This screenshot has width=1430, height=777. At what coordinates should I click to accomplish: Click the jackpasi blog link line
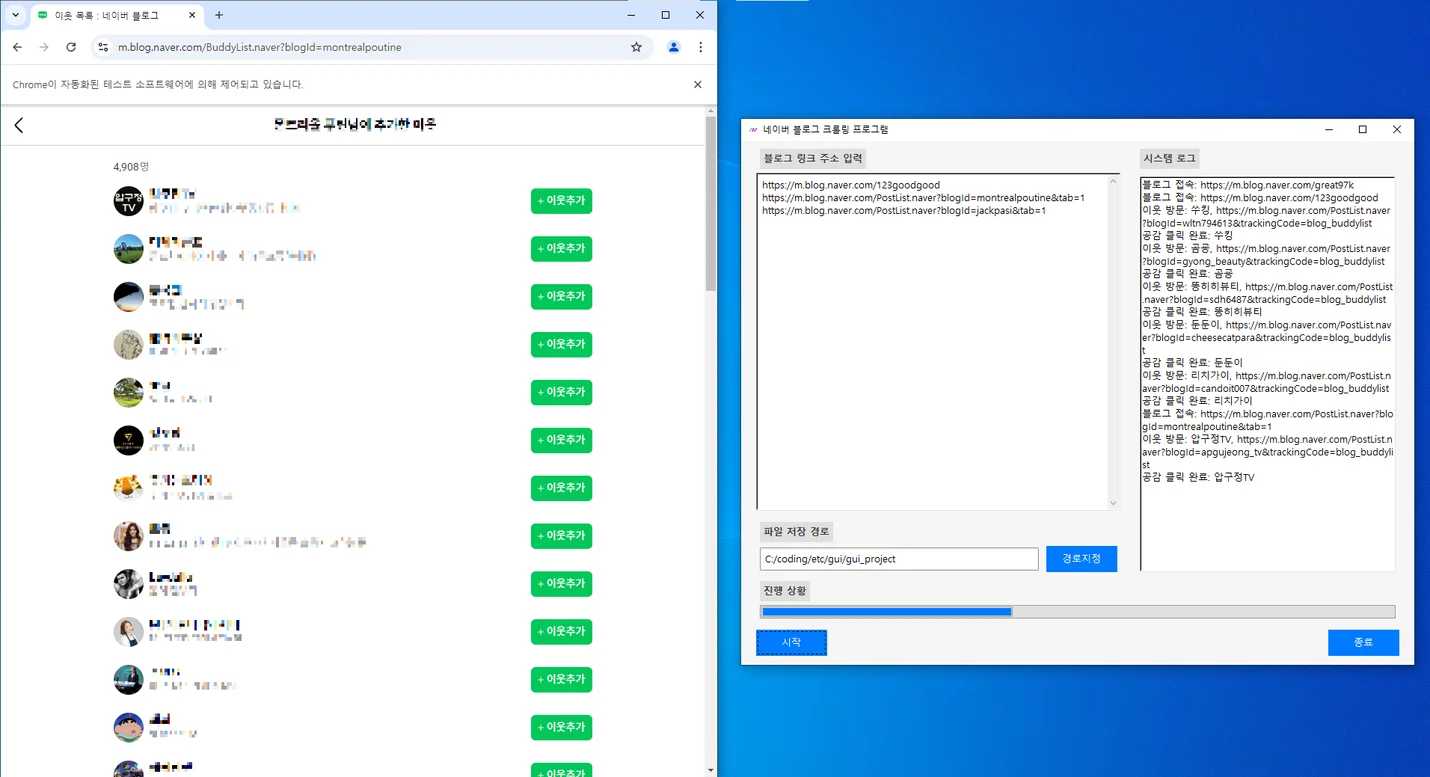pyautogui.click(x=904, y=211)
